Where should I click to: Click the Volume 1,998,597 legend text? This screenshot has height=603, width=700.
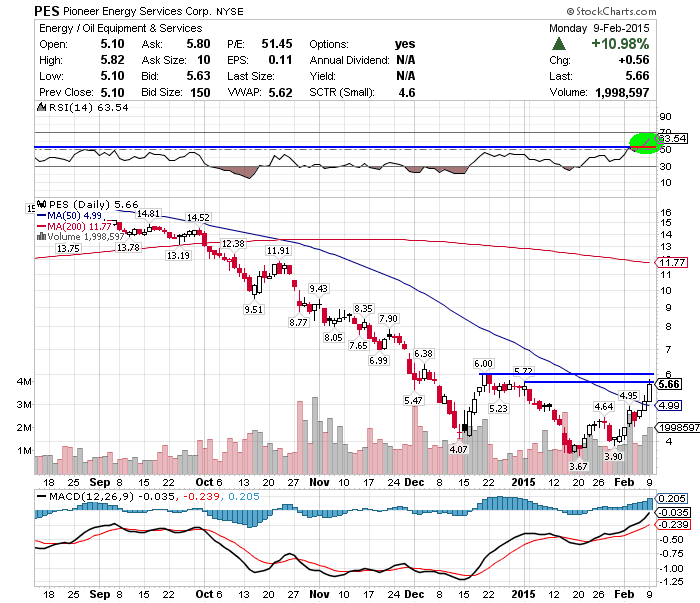click(x=86, y=237)
